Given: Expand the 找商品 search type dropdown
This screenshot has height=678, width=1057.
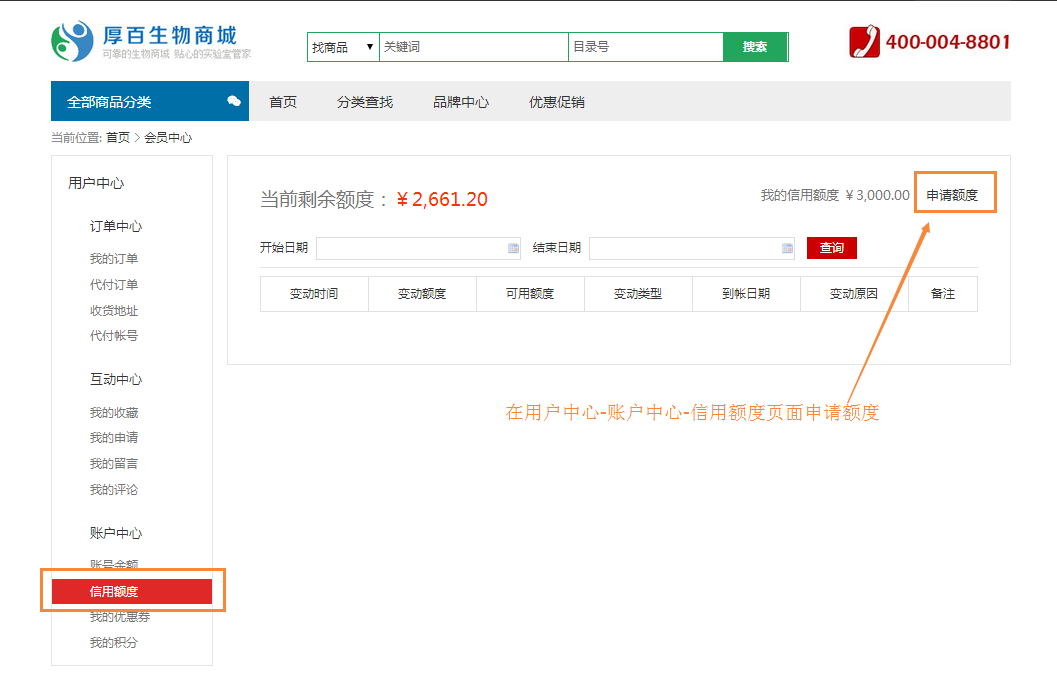Looking at the screenshot, I should pyautogui.click(x=342, y=47).
